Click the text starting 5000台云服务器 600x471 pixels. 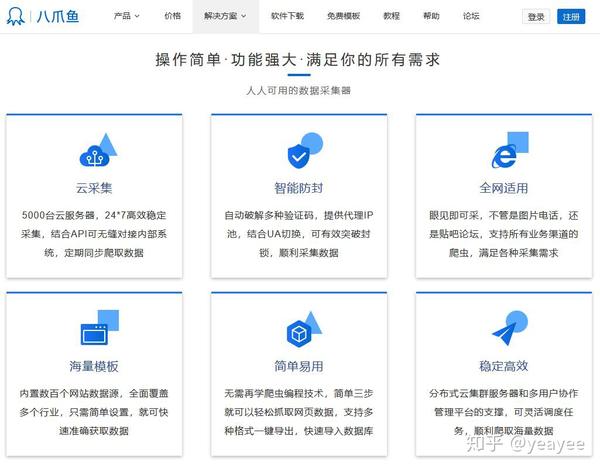[94, 234]
